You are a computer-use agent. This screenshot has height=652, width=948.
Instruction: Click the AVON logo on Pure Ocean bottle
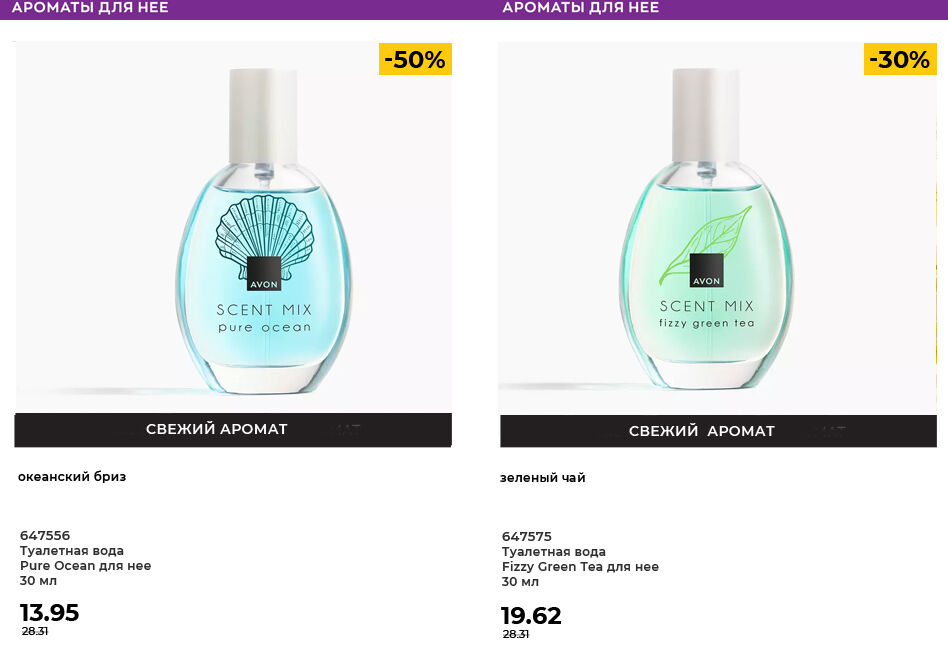point(264,274)
